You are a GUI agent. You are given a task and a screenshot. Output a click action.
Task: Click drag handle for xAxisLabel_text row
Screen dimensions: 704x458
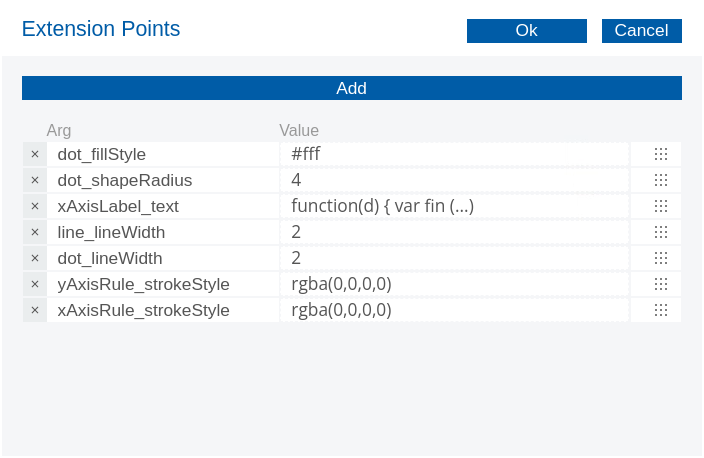tap(660, 206)
